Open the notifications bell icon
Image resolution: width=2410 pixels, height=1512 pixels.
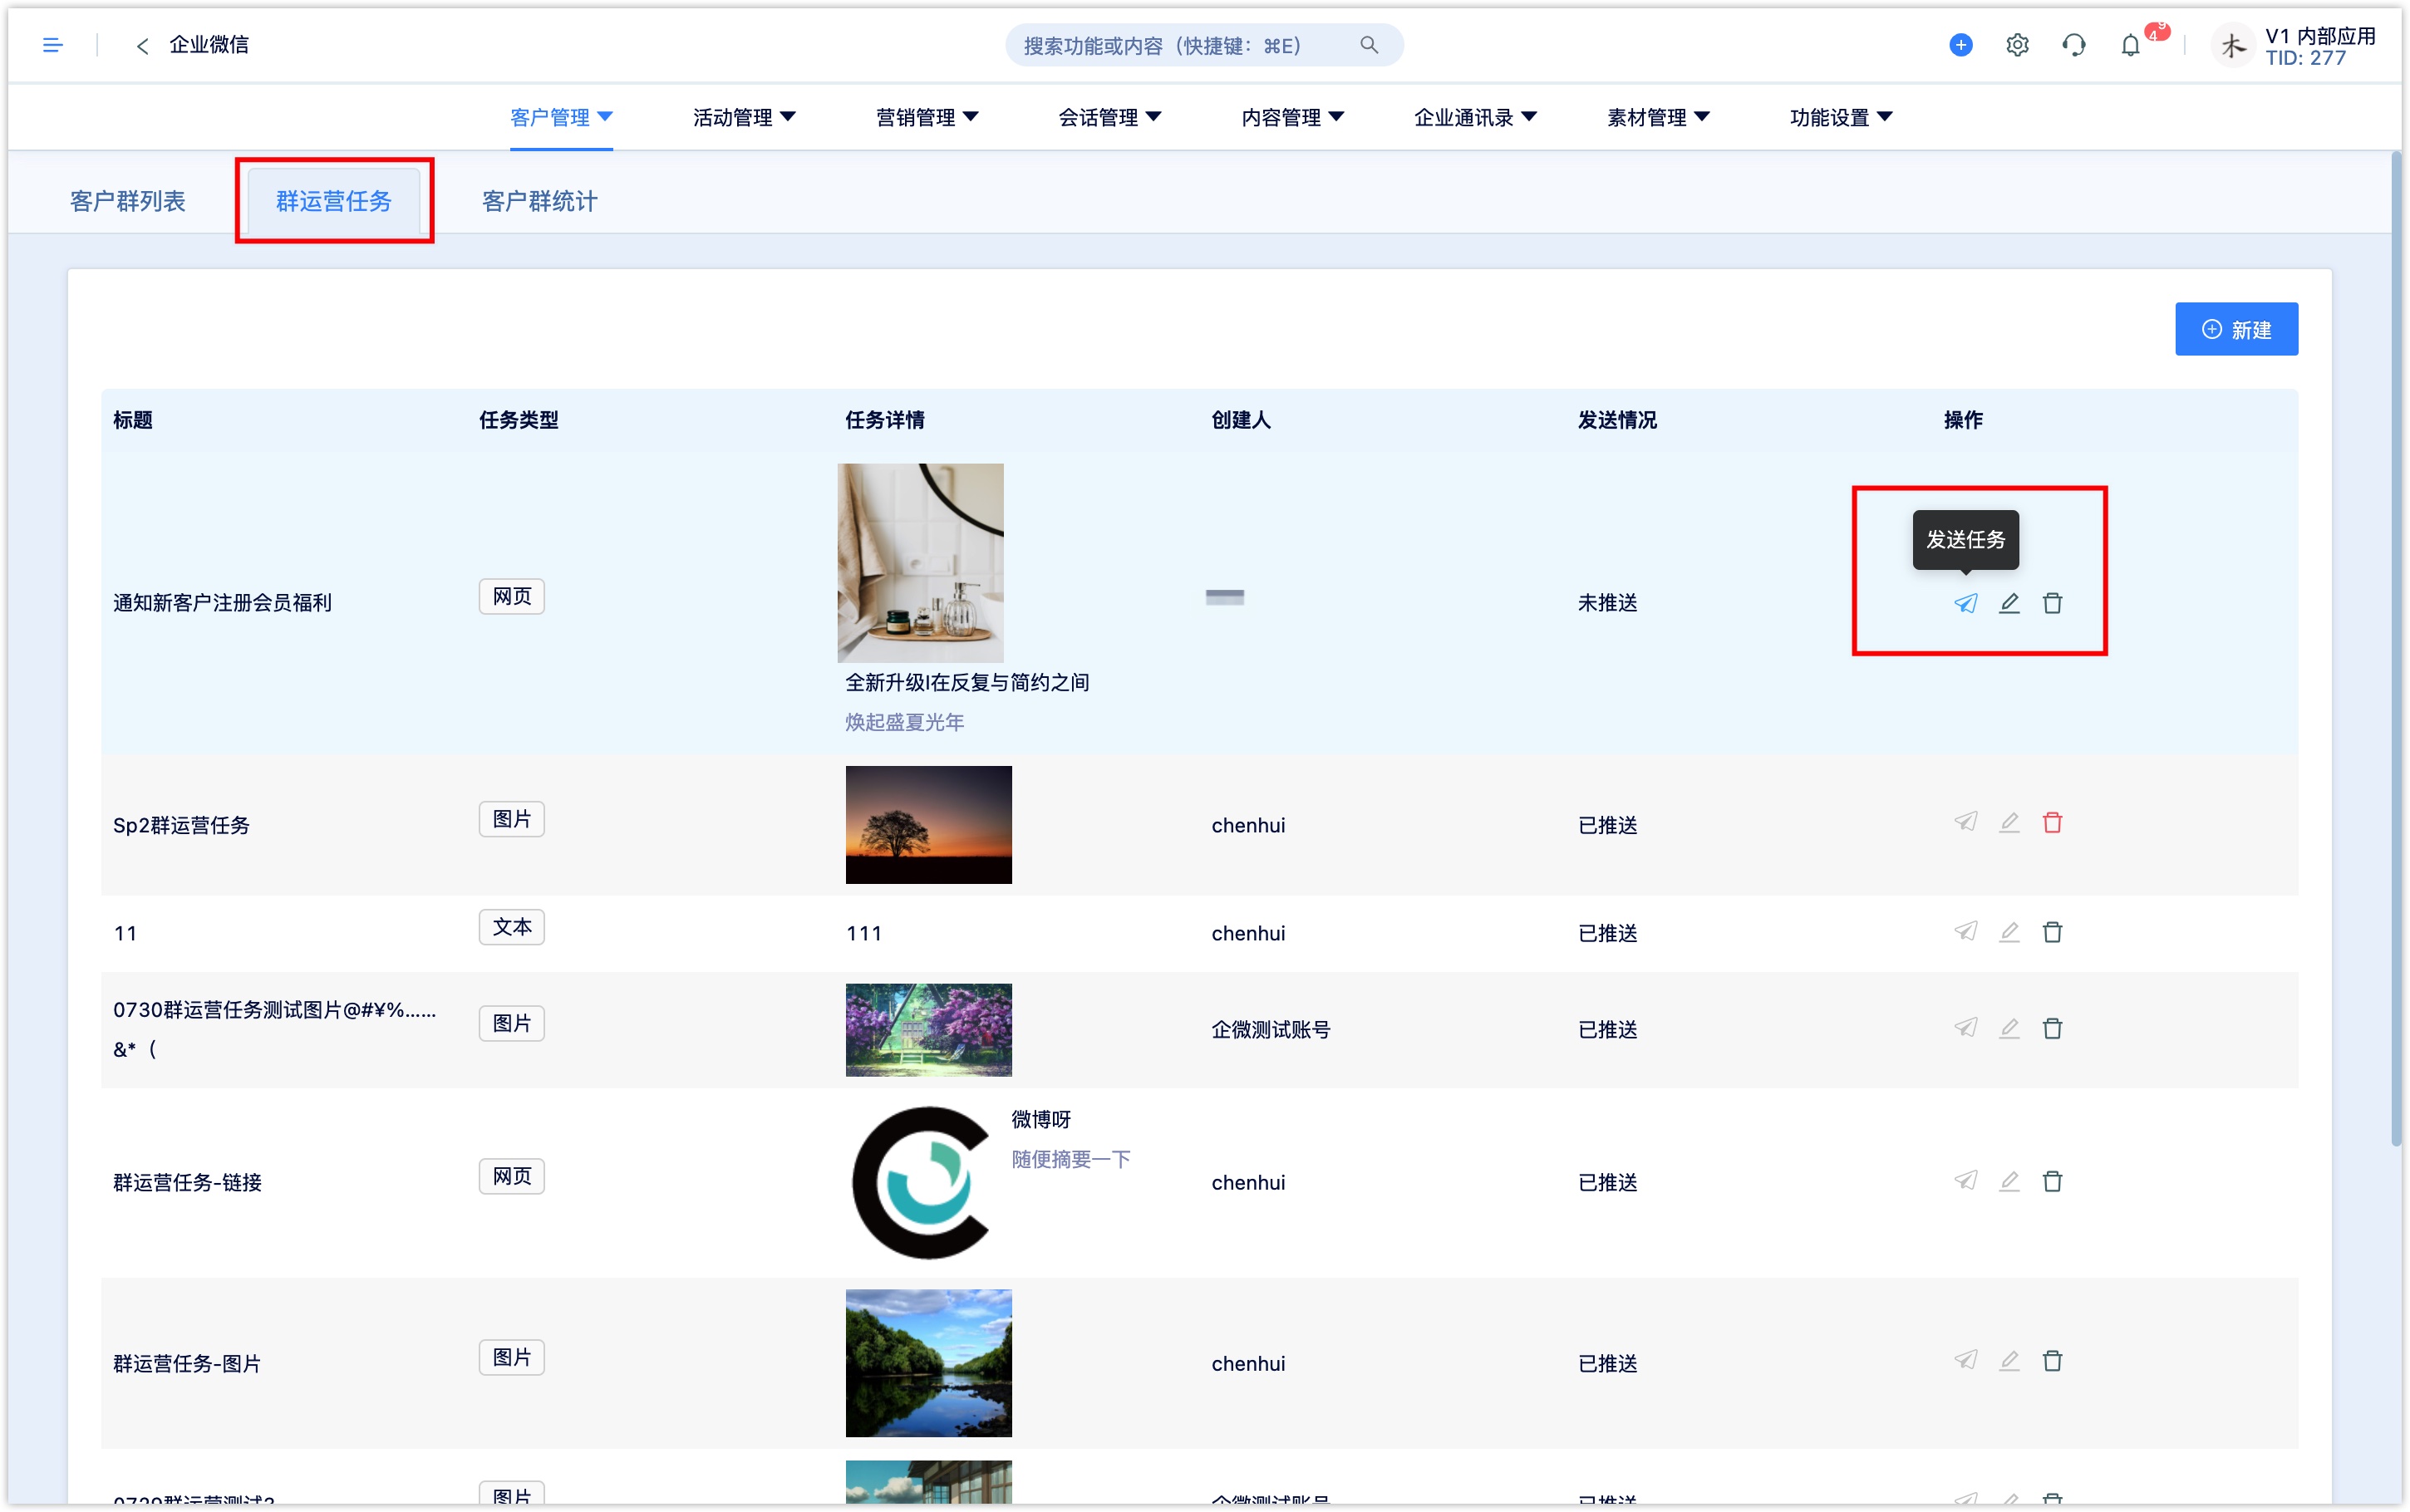pyautogui.click(x=2130, y=45)
